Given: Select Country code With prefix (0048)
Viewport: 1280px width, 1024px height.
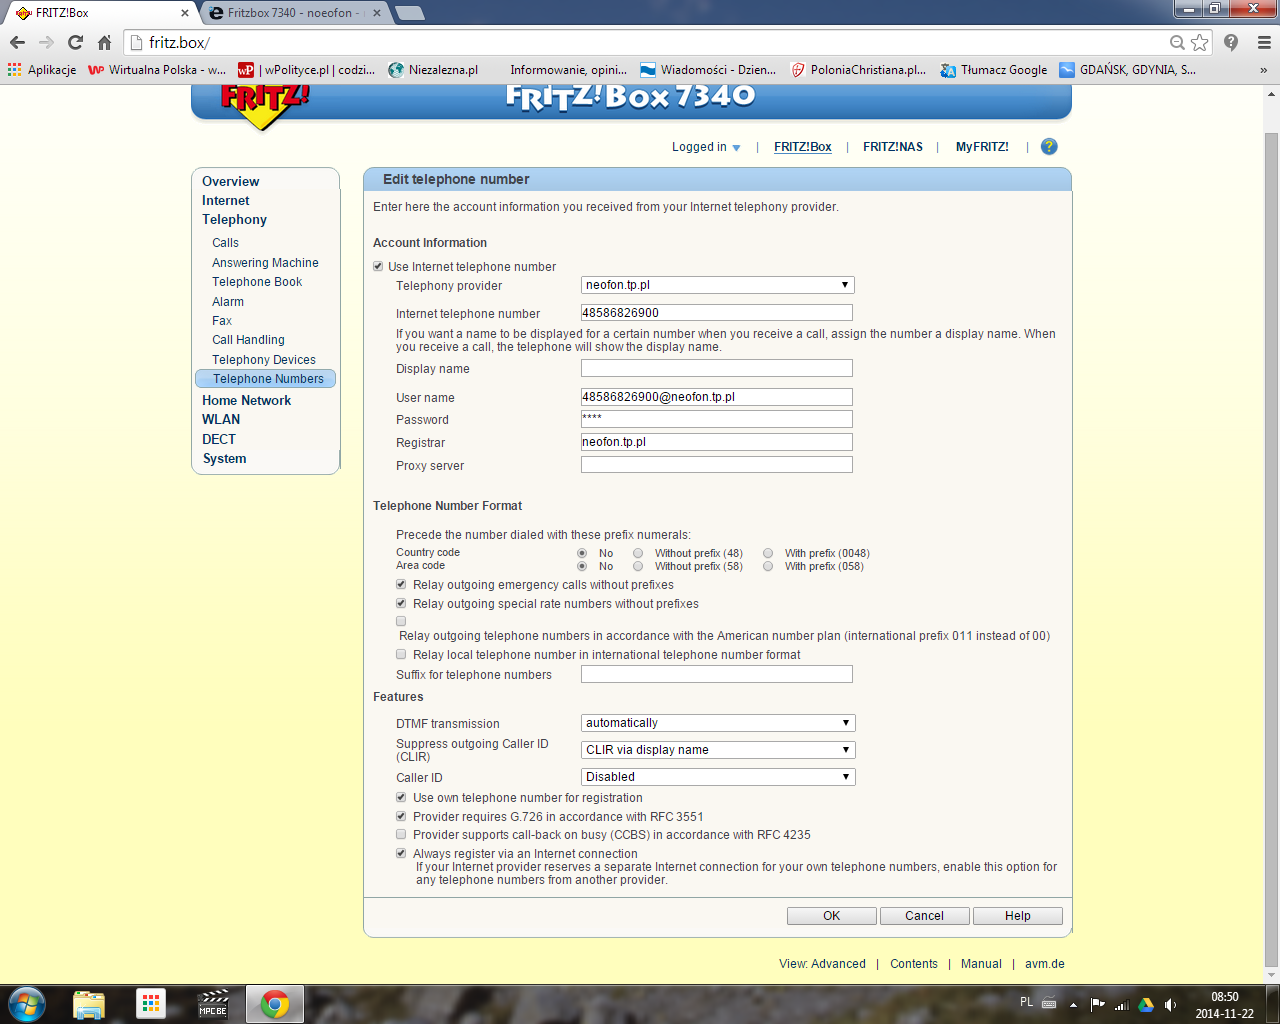Looking at the screenshot, I should click(x=768, y=553).
